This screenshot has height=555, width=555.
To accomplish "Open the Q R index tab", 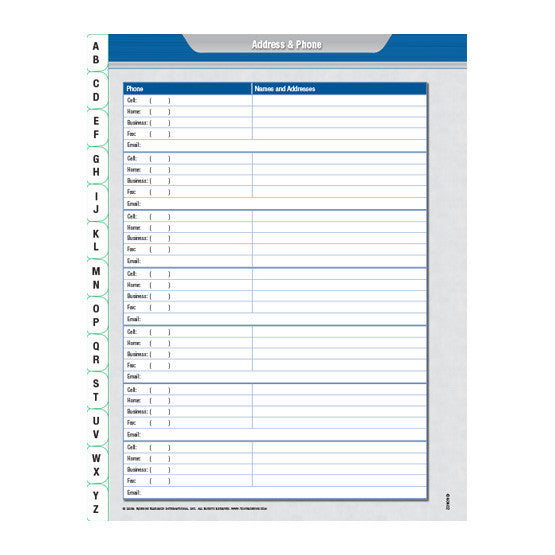I will coord(97,353).
